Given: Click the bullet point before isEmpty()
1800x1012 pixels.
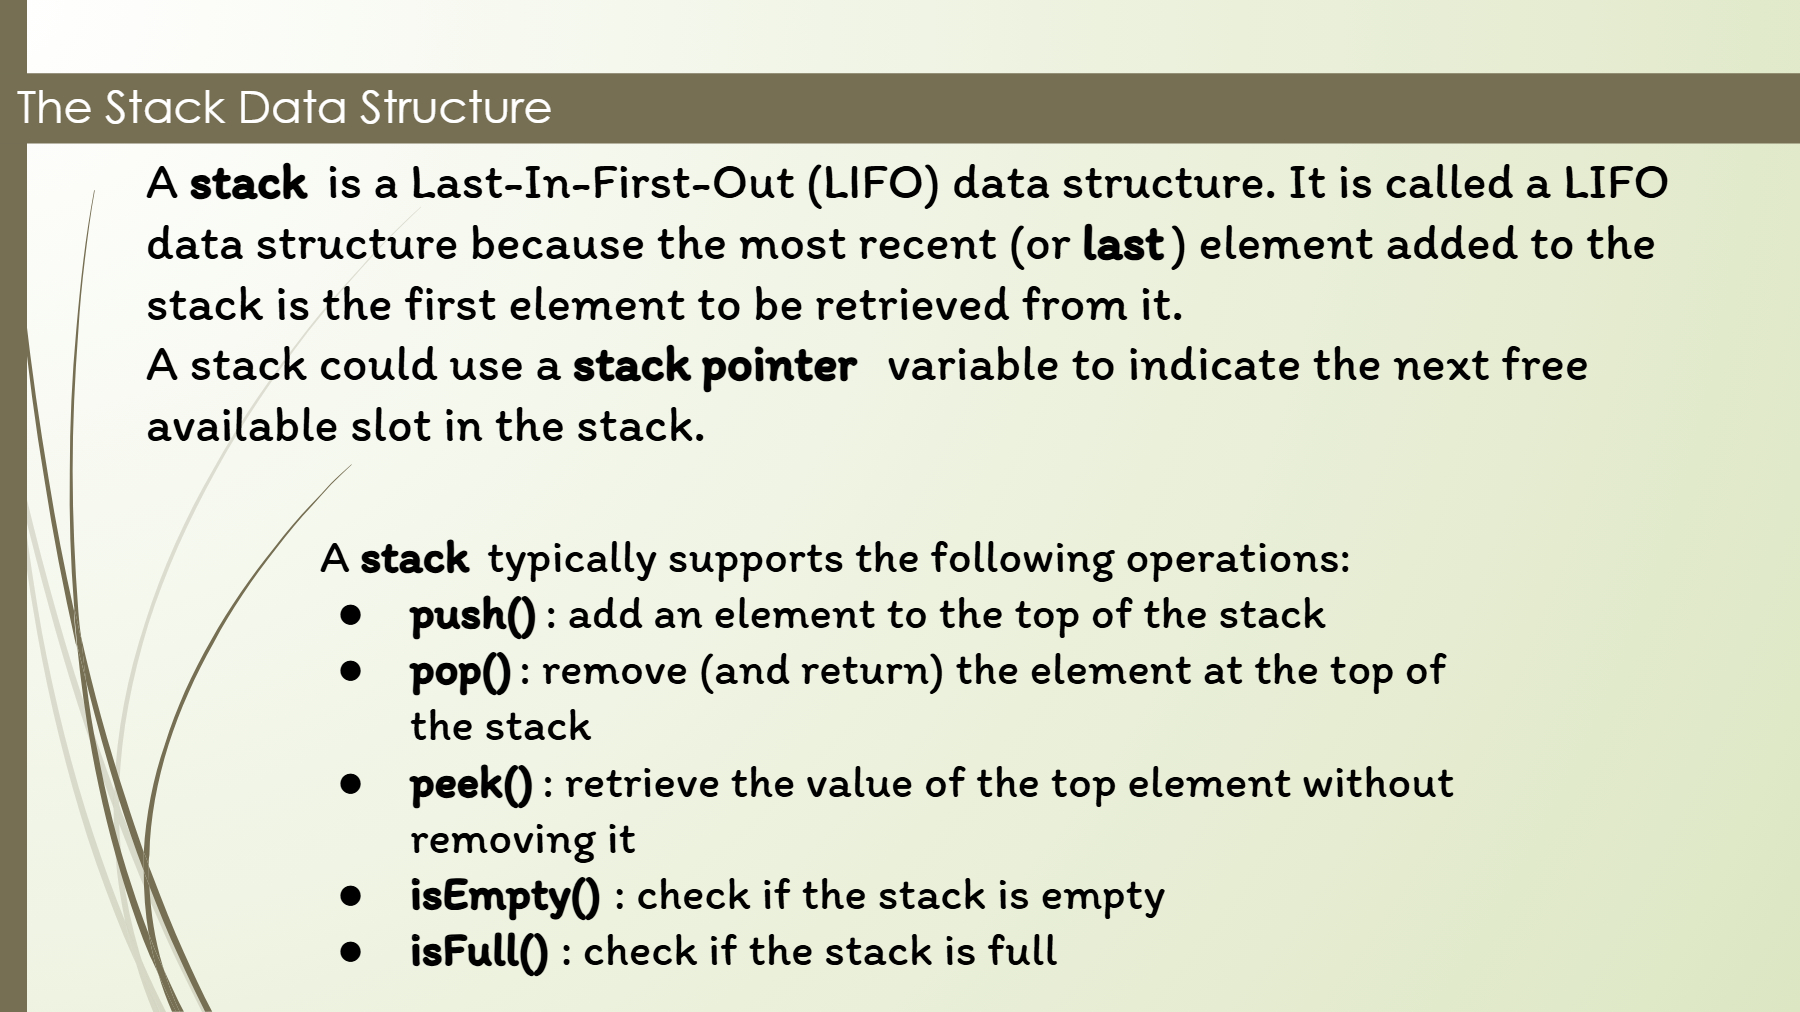Looking at the screenshot, I should click(350, 896).
